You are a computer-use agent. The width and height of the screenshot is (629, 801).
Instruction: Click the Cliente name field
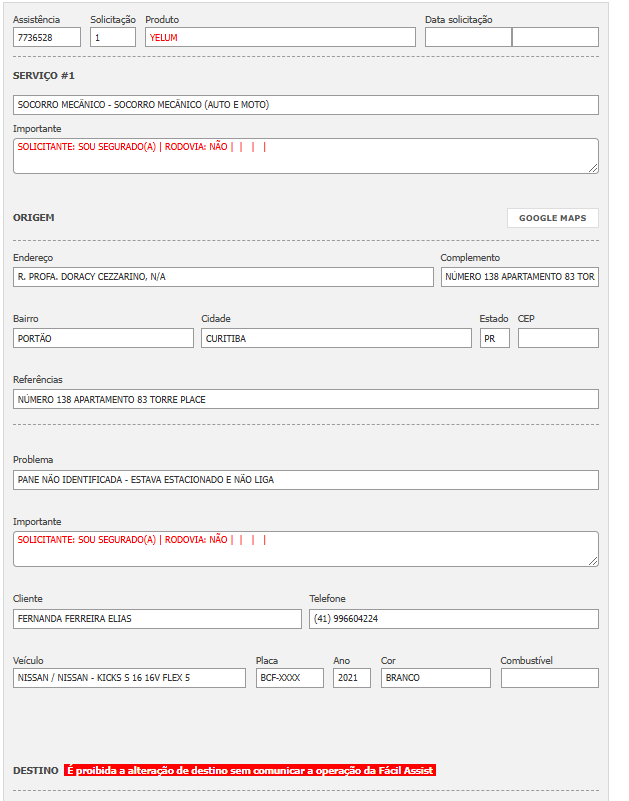(x=157, y=619)
